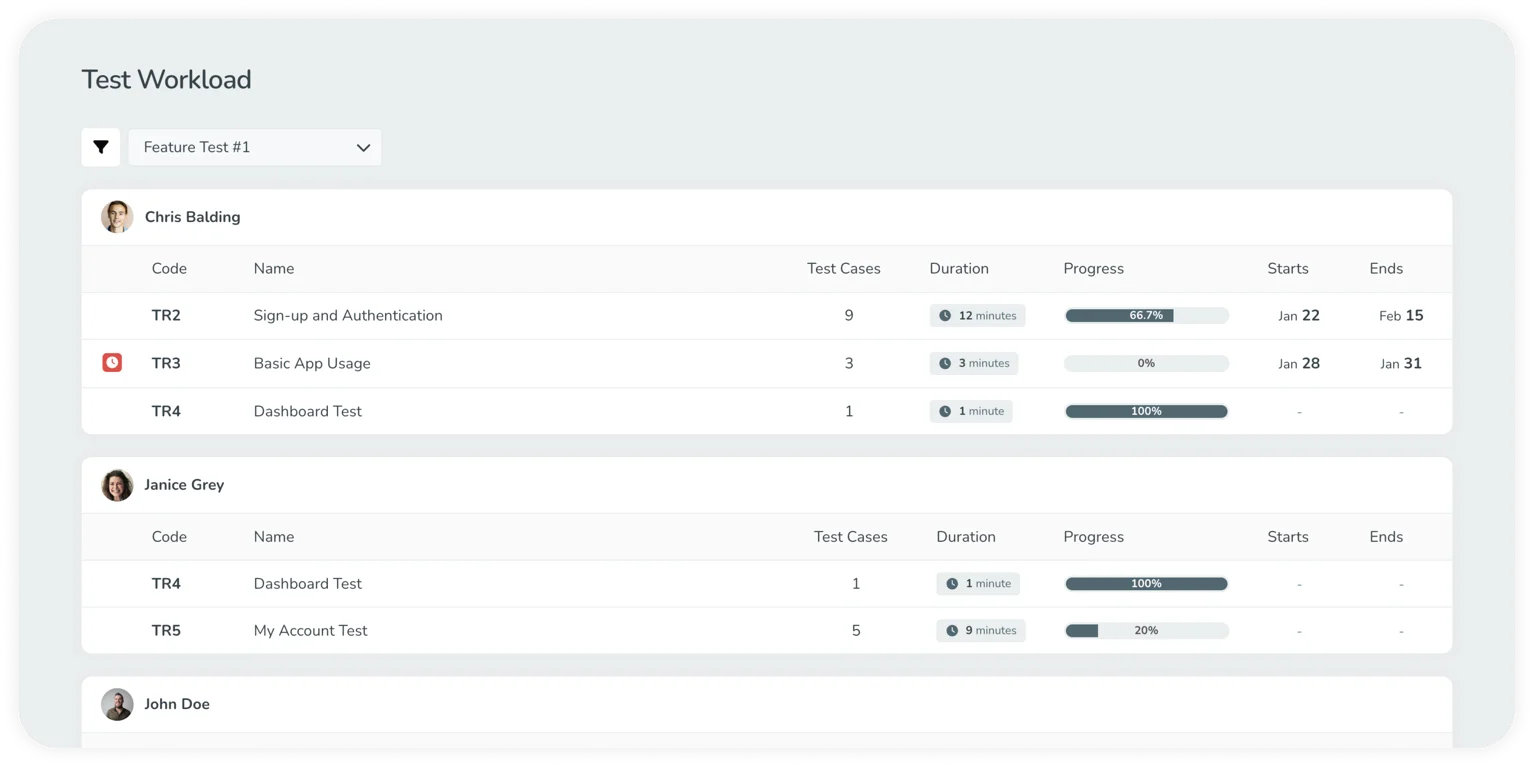Click Janice Grey's profile avatar

click(117, 485)
